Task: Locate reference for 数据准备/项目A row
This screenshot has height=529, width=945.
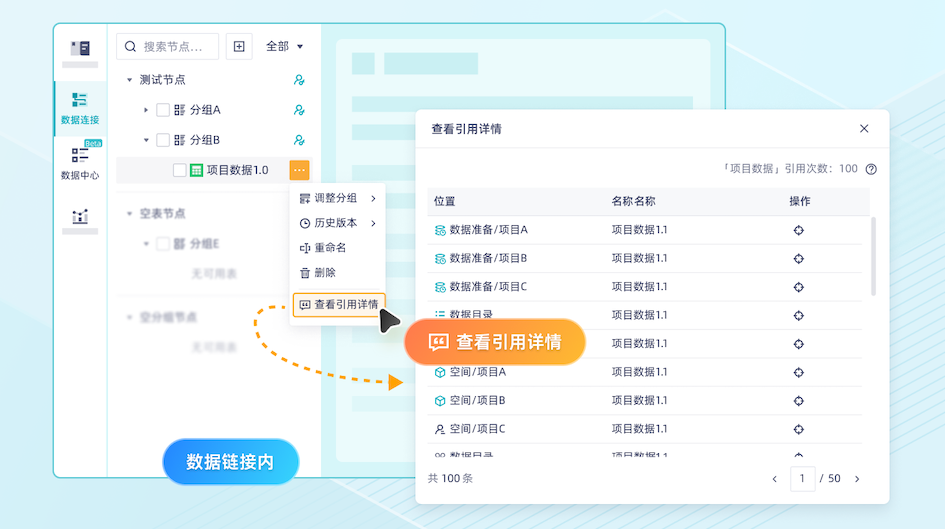Action: tap(799, 230)
